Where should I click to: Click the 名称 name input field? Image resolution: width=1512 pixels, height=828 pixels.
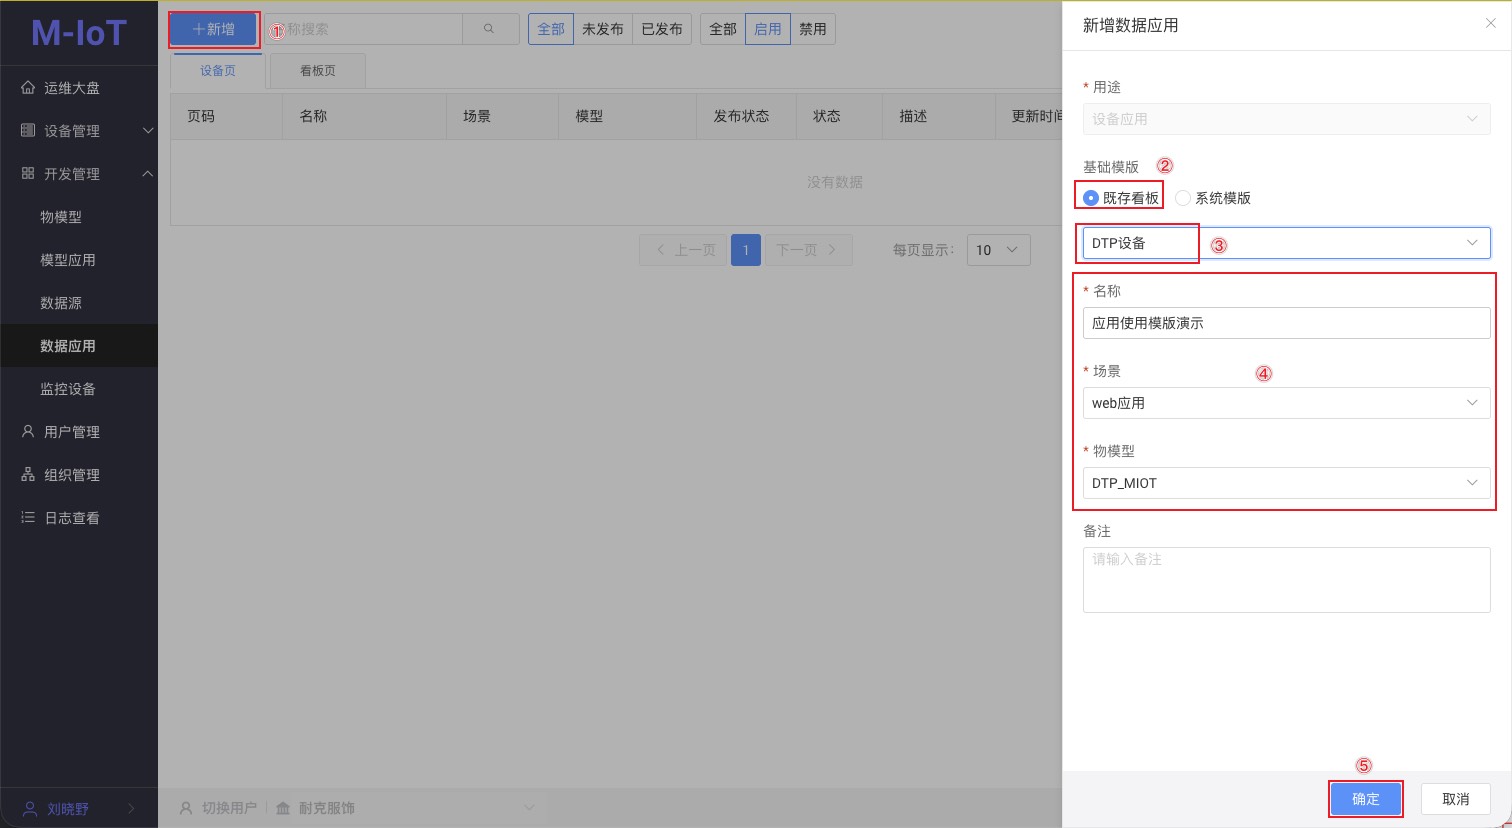1286,323
